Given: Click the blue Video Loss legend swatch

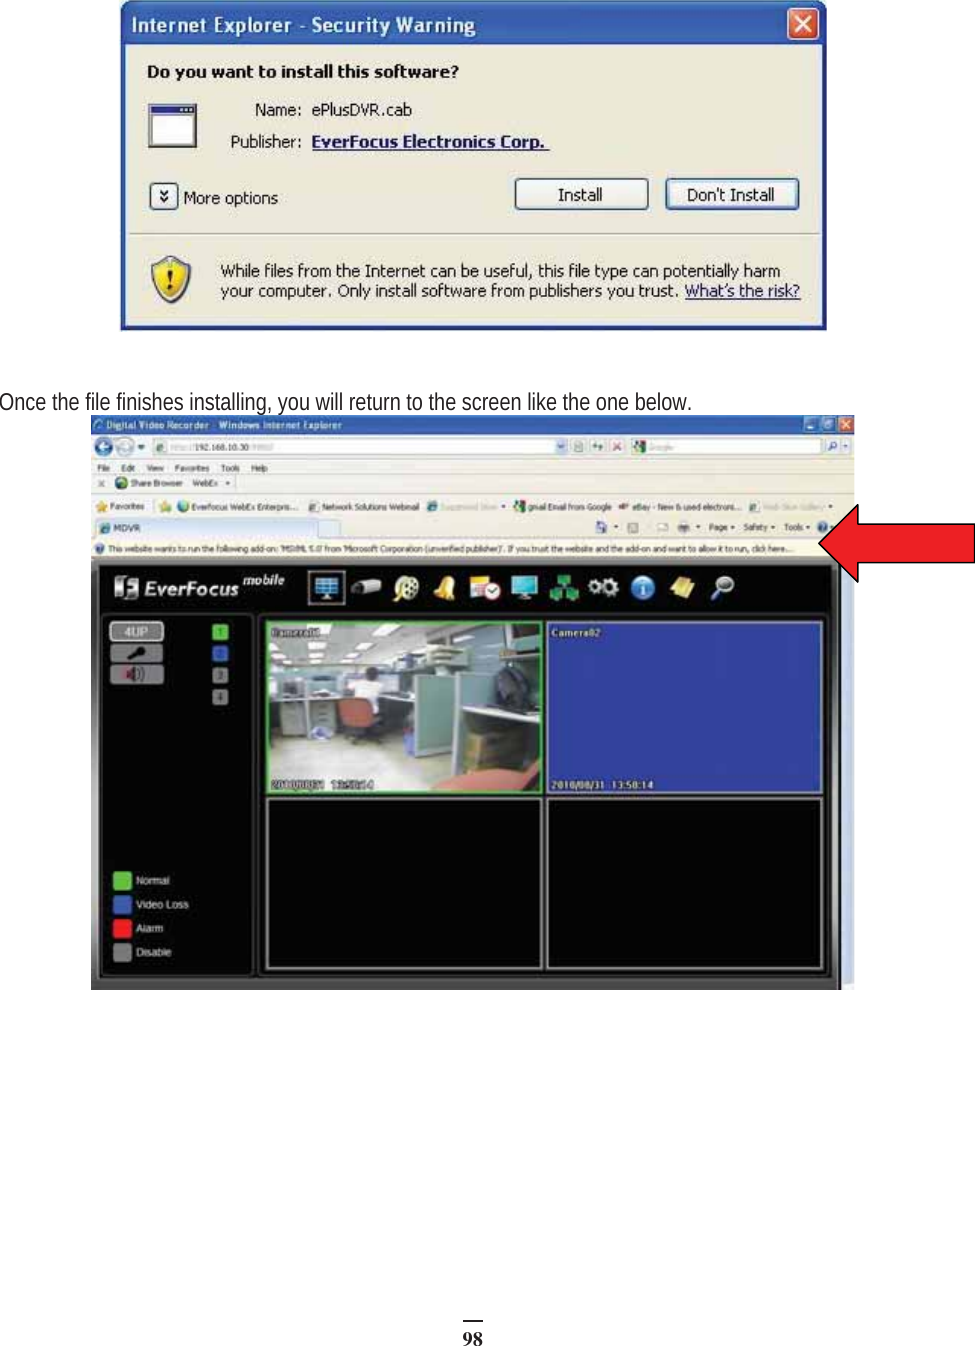Looking at the screenshot, I should click(122, 905).
